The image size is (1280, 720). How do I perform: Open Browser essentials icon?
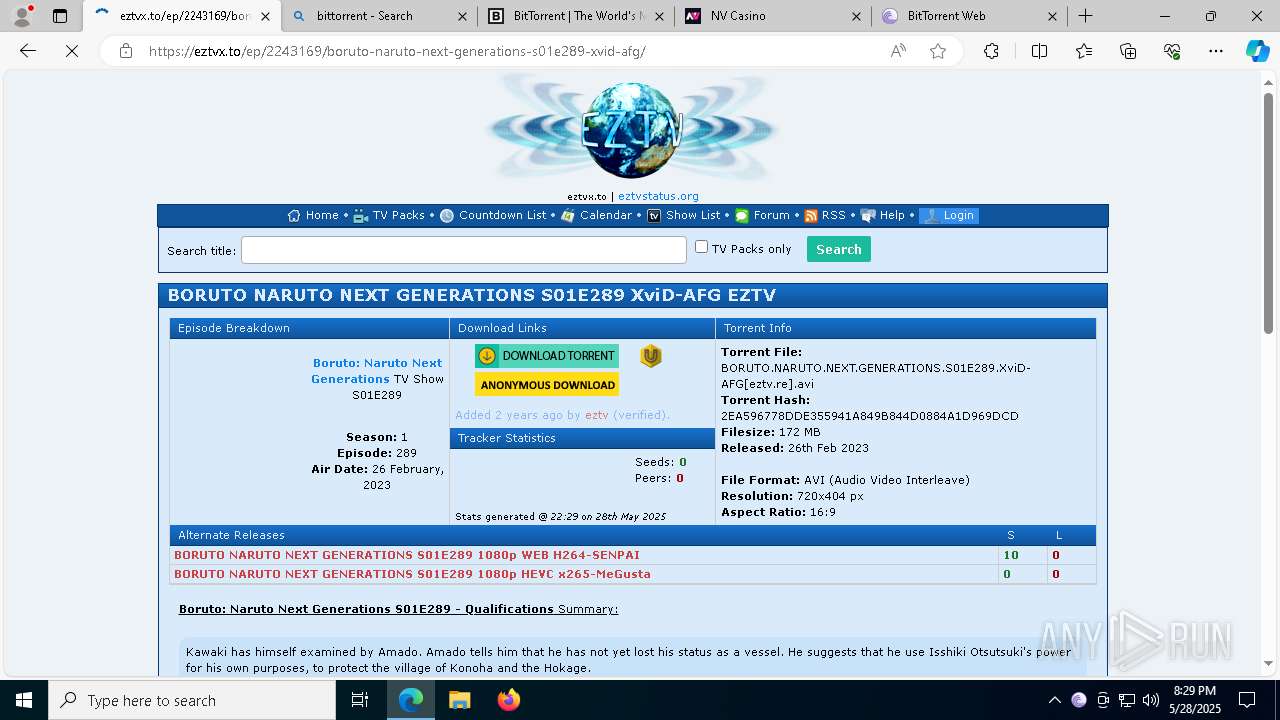1172,51
